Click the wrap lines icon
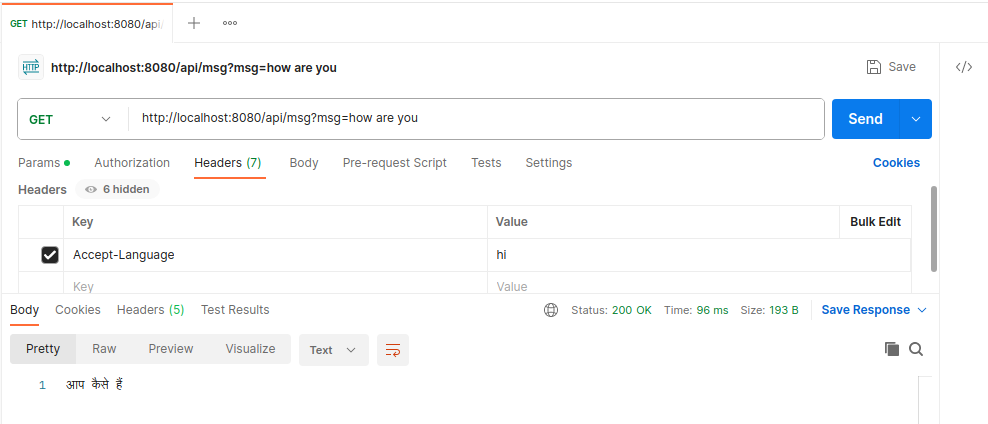988x424 pixels. [393, 350]
